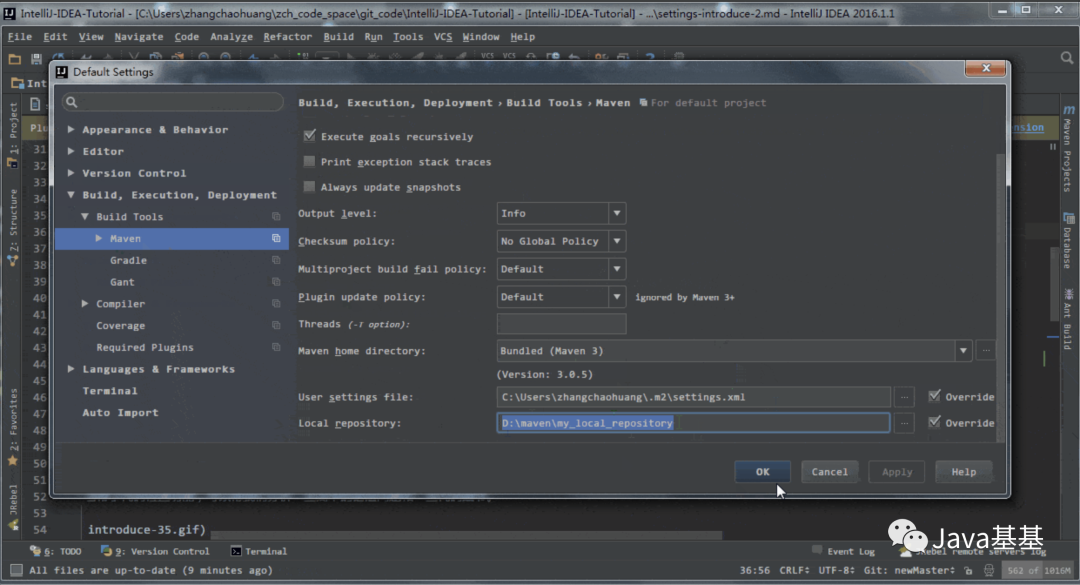Screen dimensions: 1080x585
Task: Click the read-only lock icon in the status bar
Action: [968, 571]
